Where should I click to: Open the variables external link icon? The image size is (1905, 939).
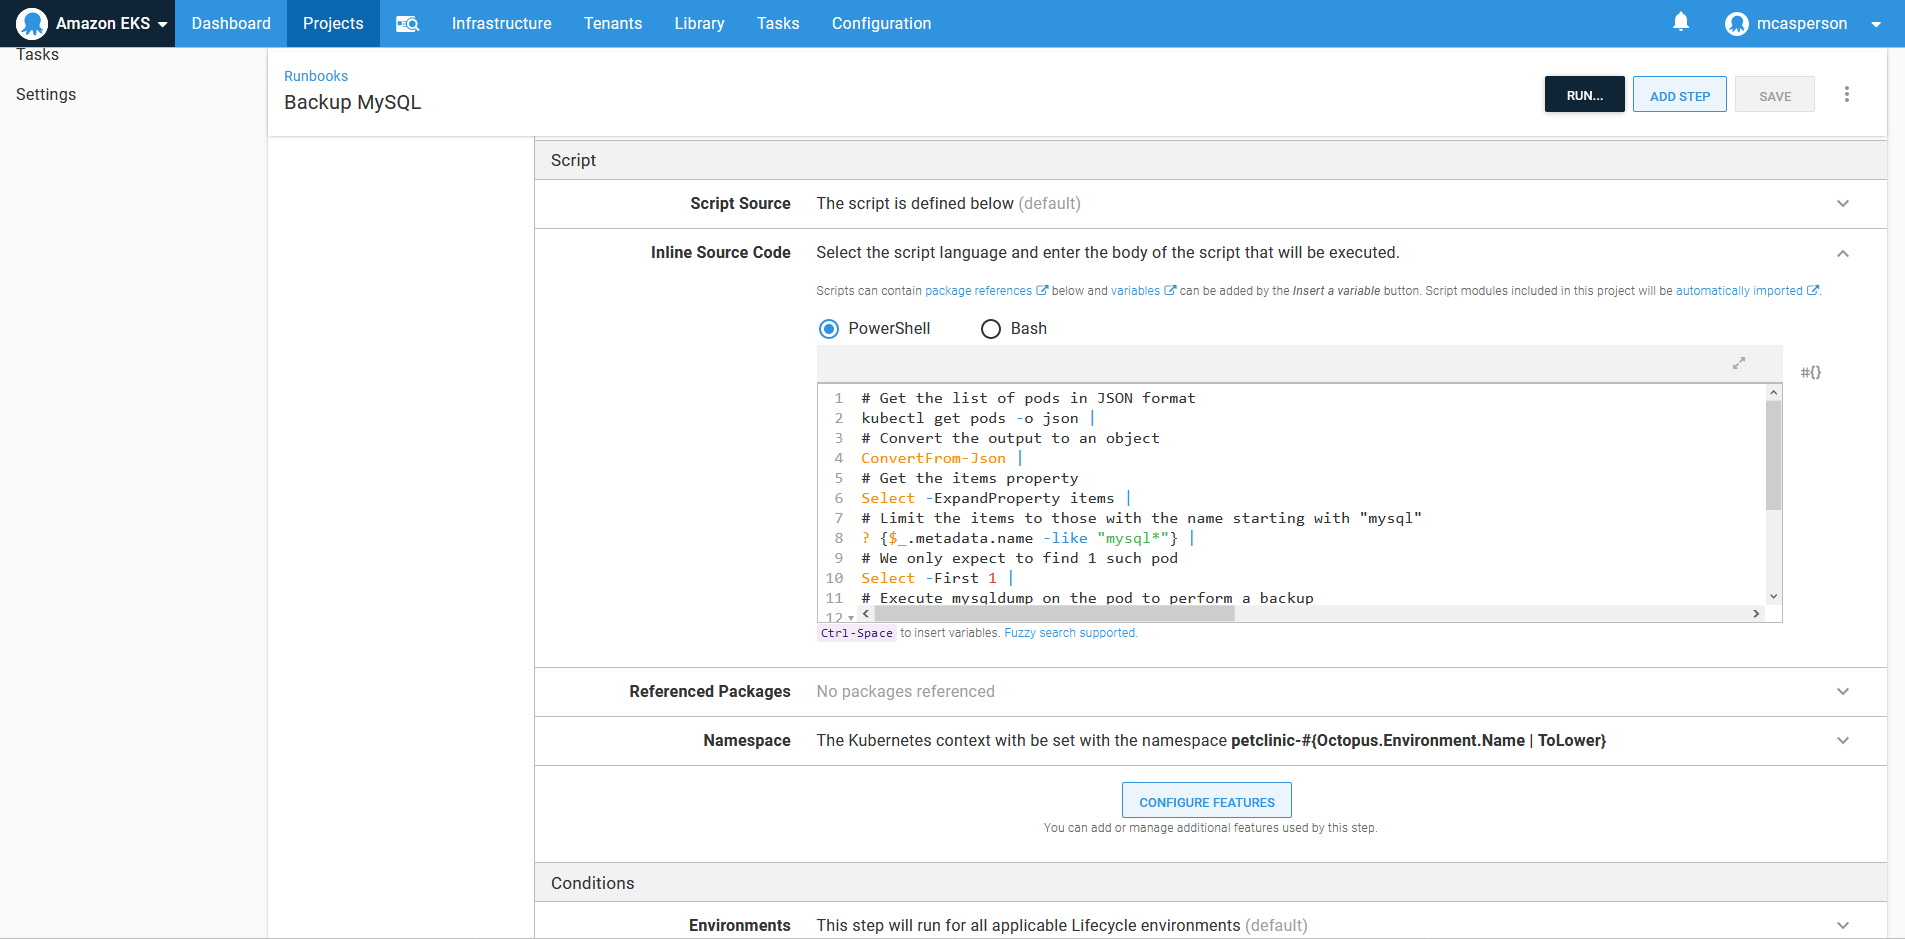[x=1170, y=291]
